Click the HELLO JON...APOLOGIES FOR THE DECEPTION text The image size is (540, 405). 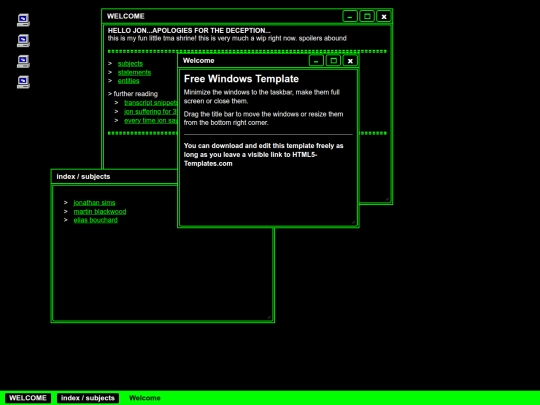pos(189,30)
